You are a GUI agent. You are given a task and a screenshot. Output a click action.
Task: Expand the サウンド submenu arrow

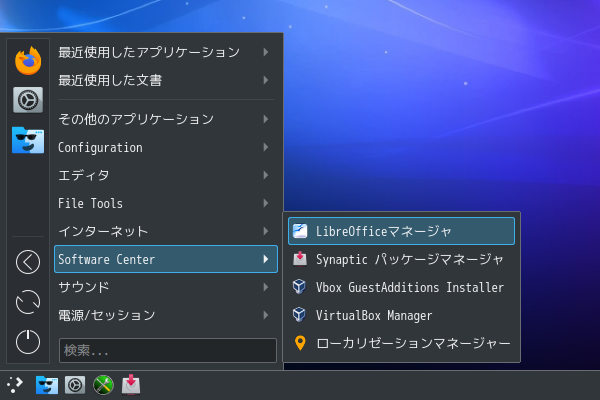click(266, 287)
